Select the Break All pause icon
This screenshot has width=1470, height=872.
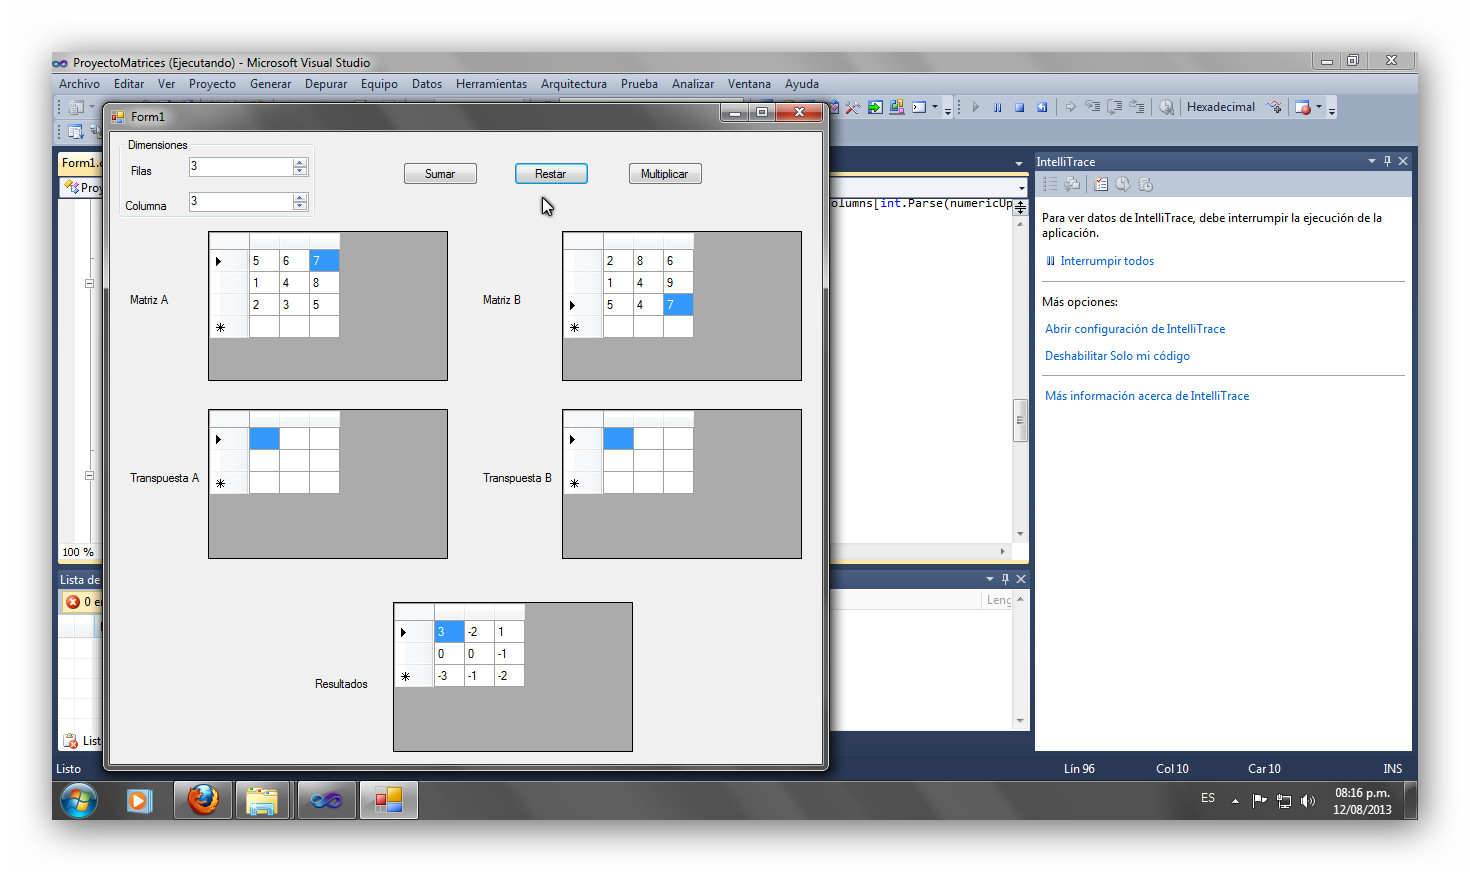pos(998,106)
